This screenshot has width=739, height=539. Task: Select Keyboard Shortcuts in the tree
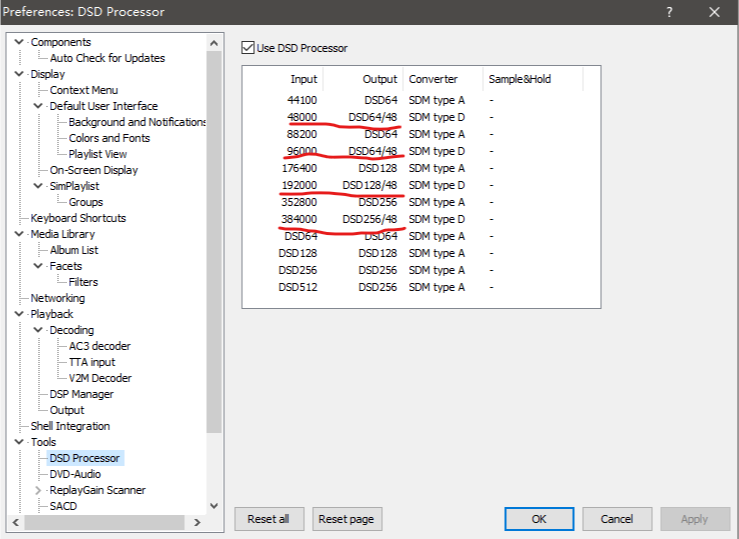click(78, 218)
